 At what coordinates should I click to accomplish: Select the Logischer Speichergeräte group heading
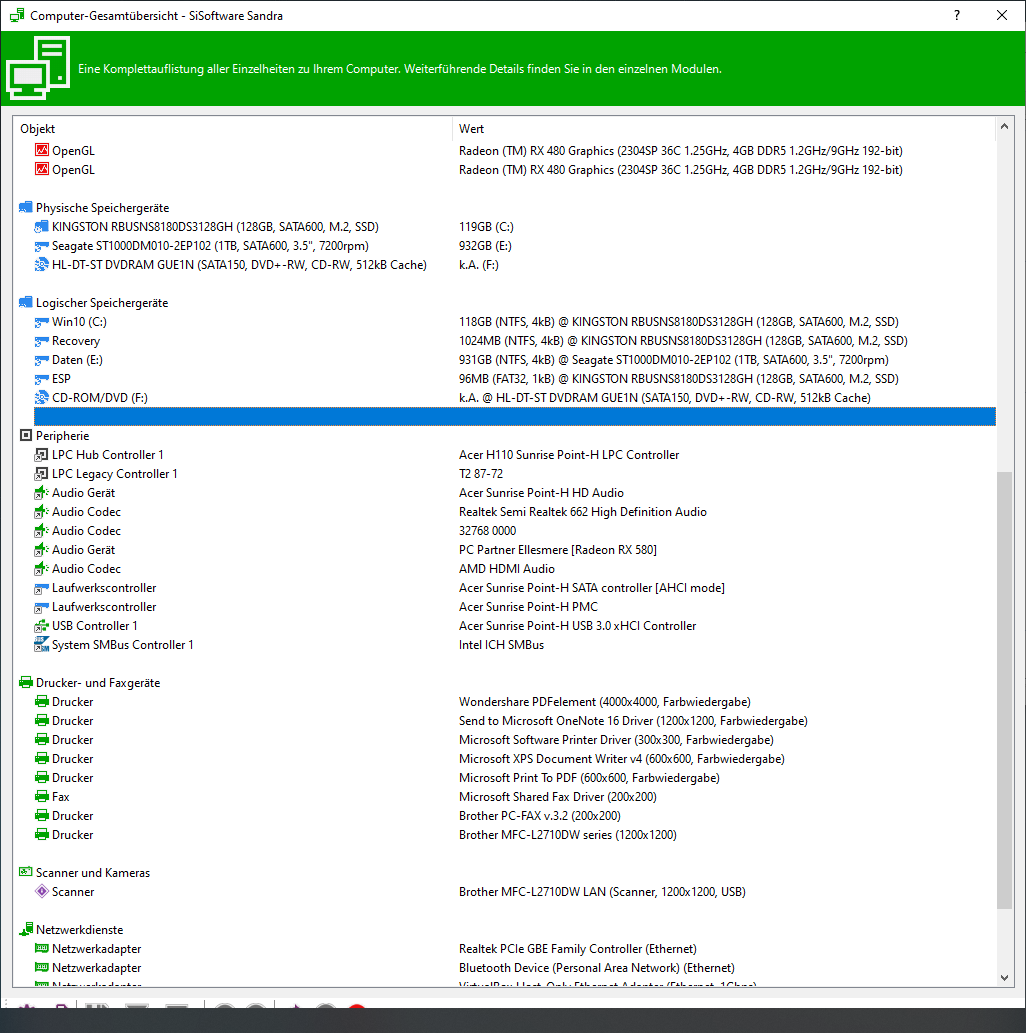click(x=102, y=303)
